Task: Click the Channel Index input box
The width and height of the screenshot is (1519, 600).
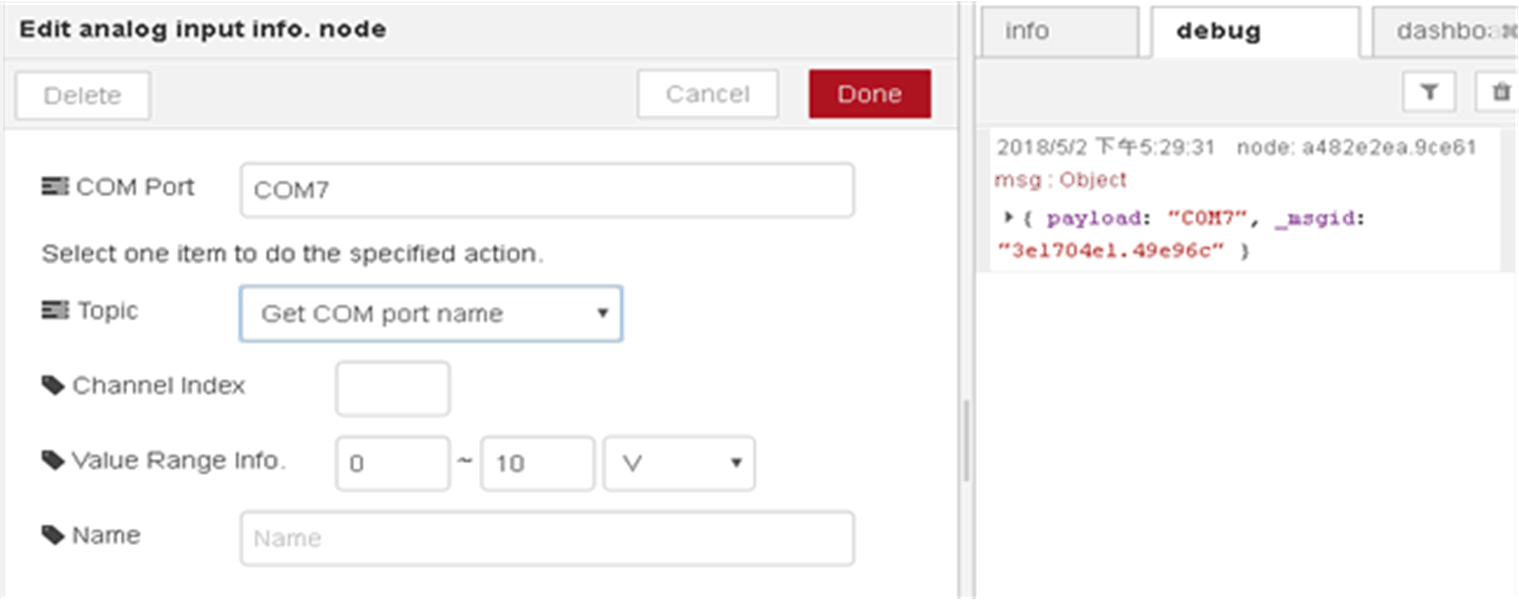Action: point(392,389)
